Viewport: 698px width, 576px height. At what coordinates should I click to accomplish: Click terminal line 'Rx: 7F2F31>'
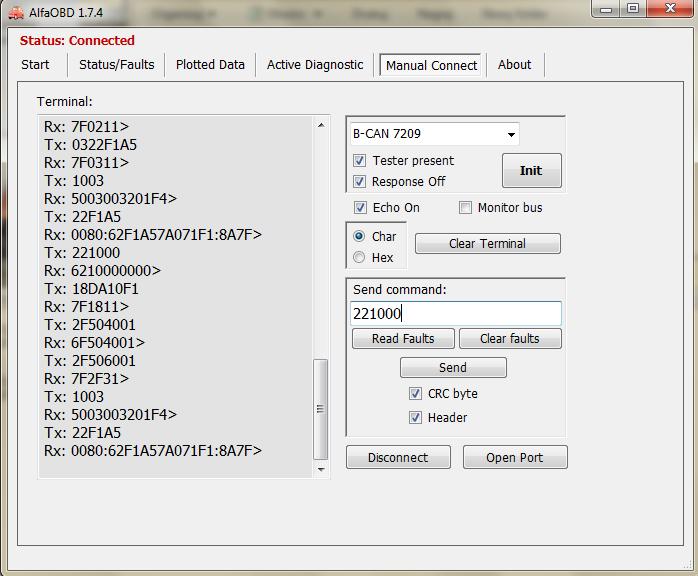click(x=86, y=379)
